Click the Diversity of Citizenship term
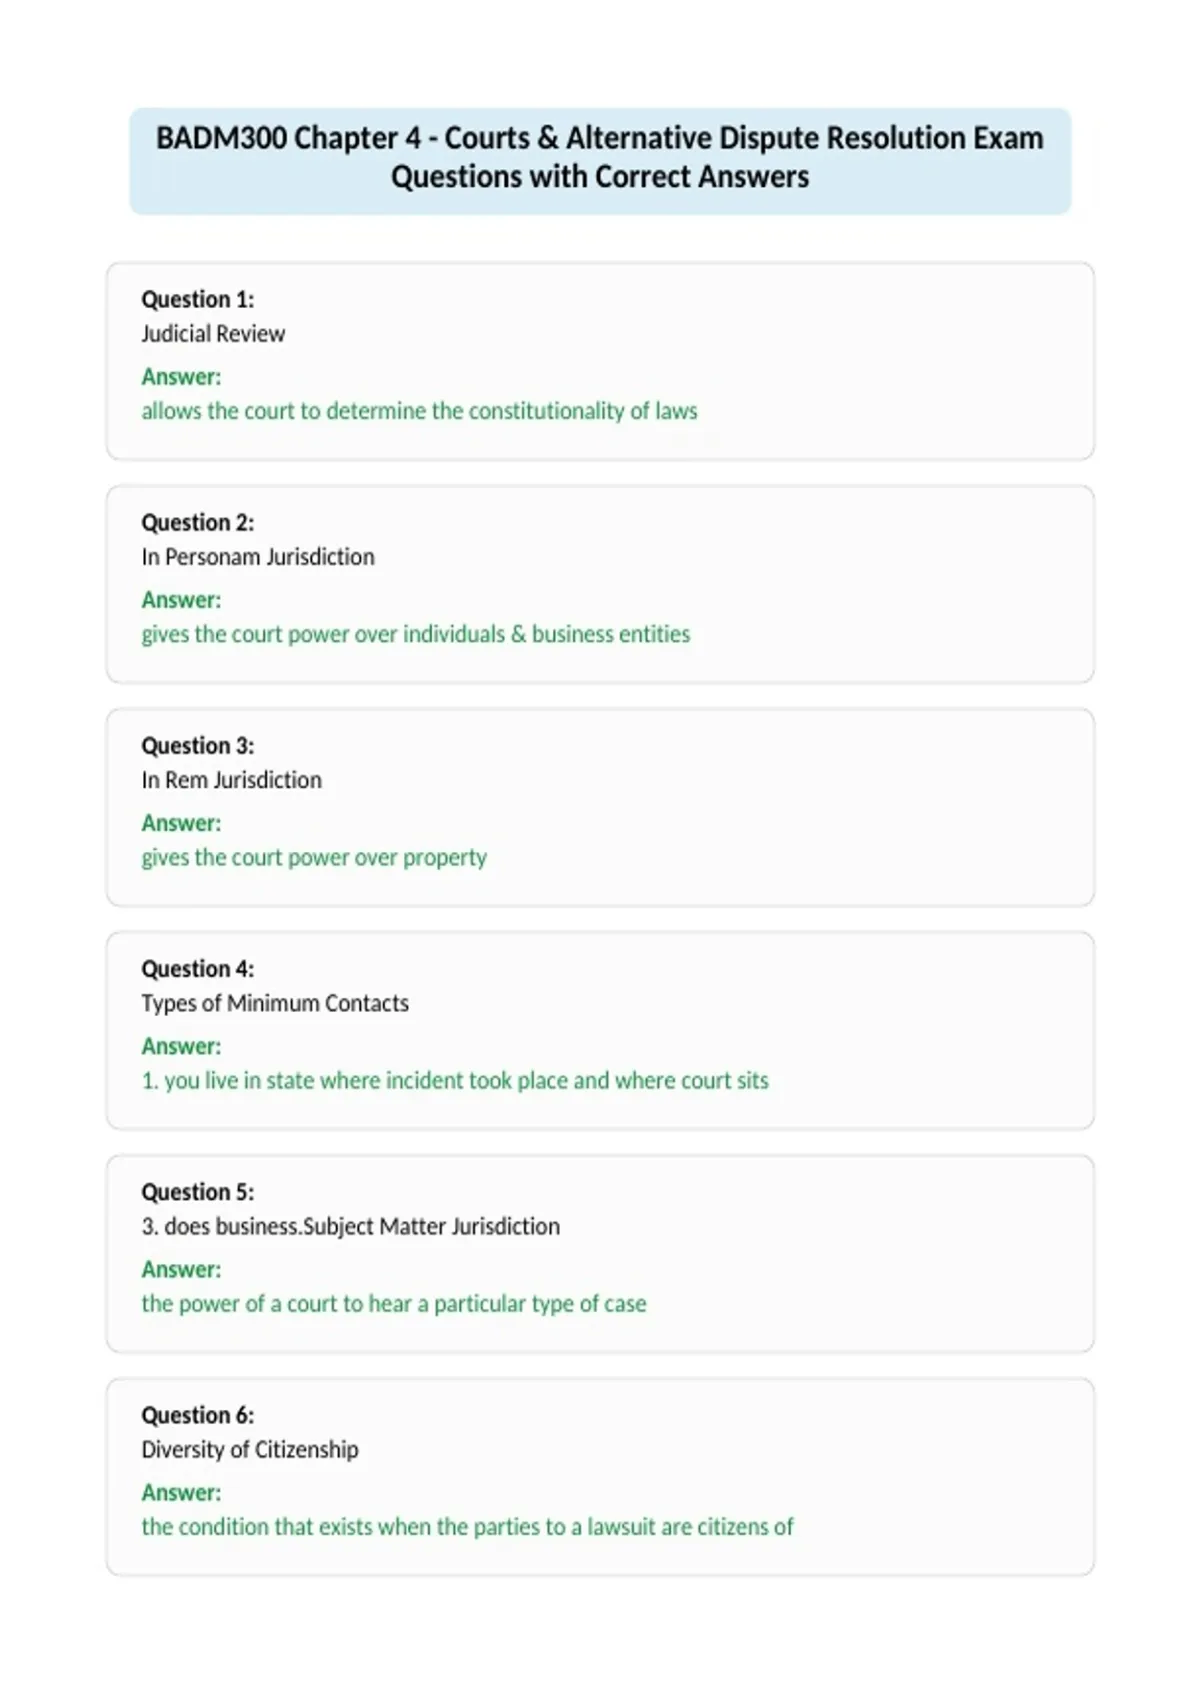Image resolution: width=1200 pixels, height=1700 pixels. [250, 1449]
